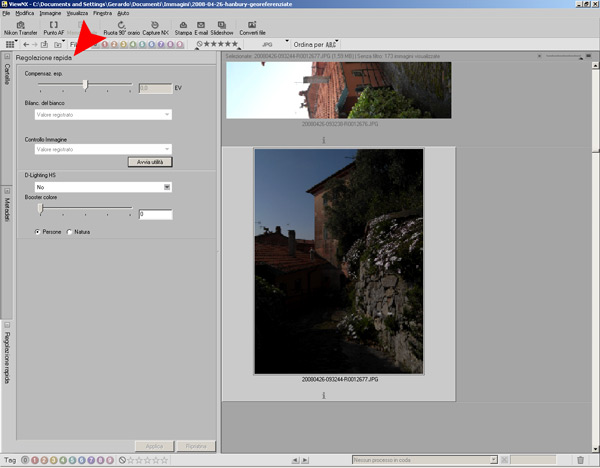Assign Tag 0 label in the bottom bar
Viewport: 600px width, 468px height.
point(25,460)
